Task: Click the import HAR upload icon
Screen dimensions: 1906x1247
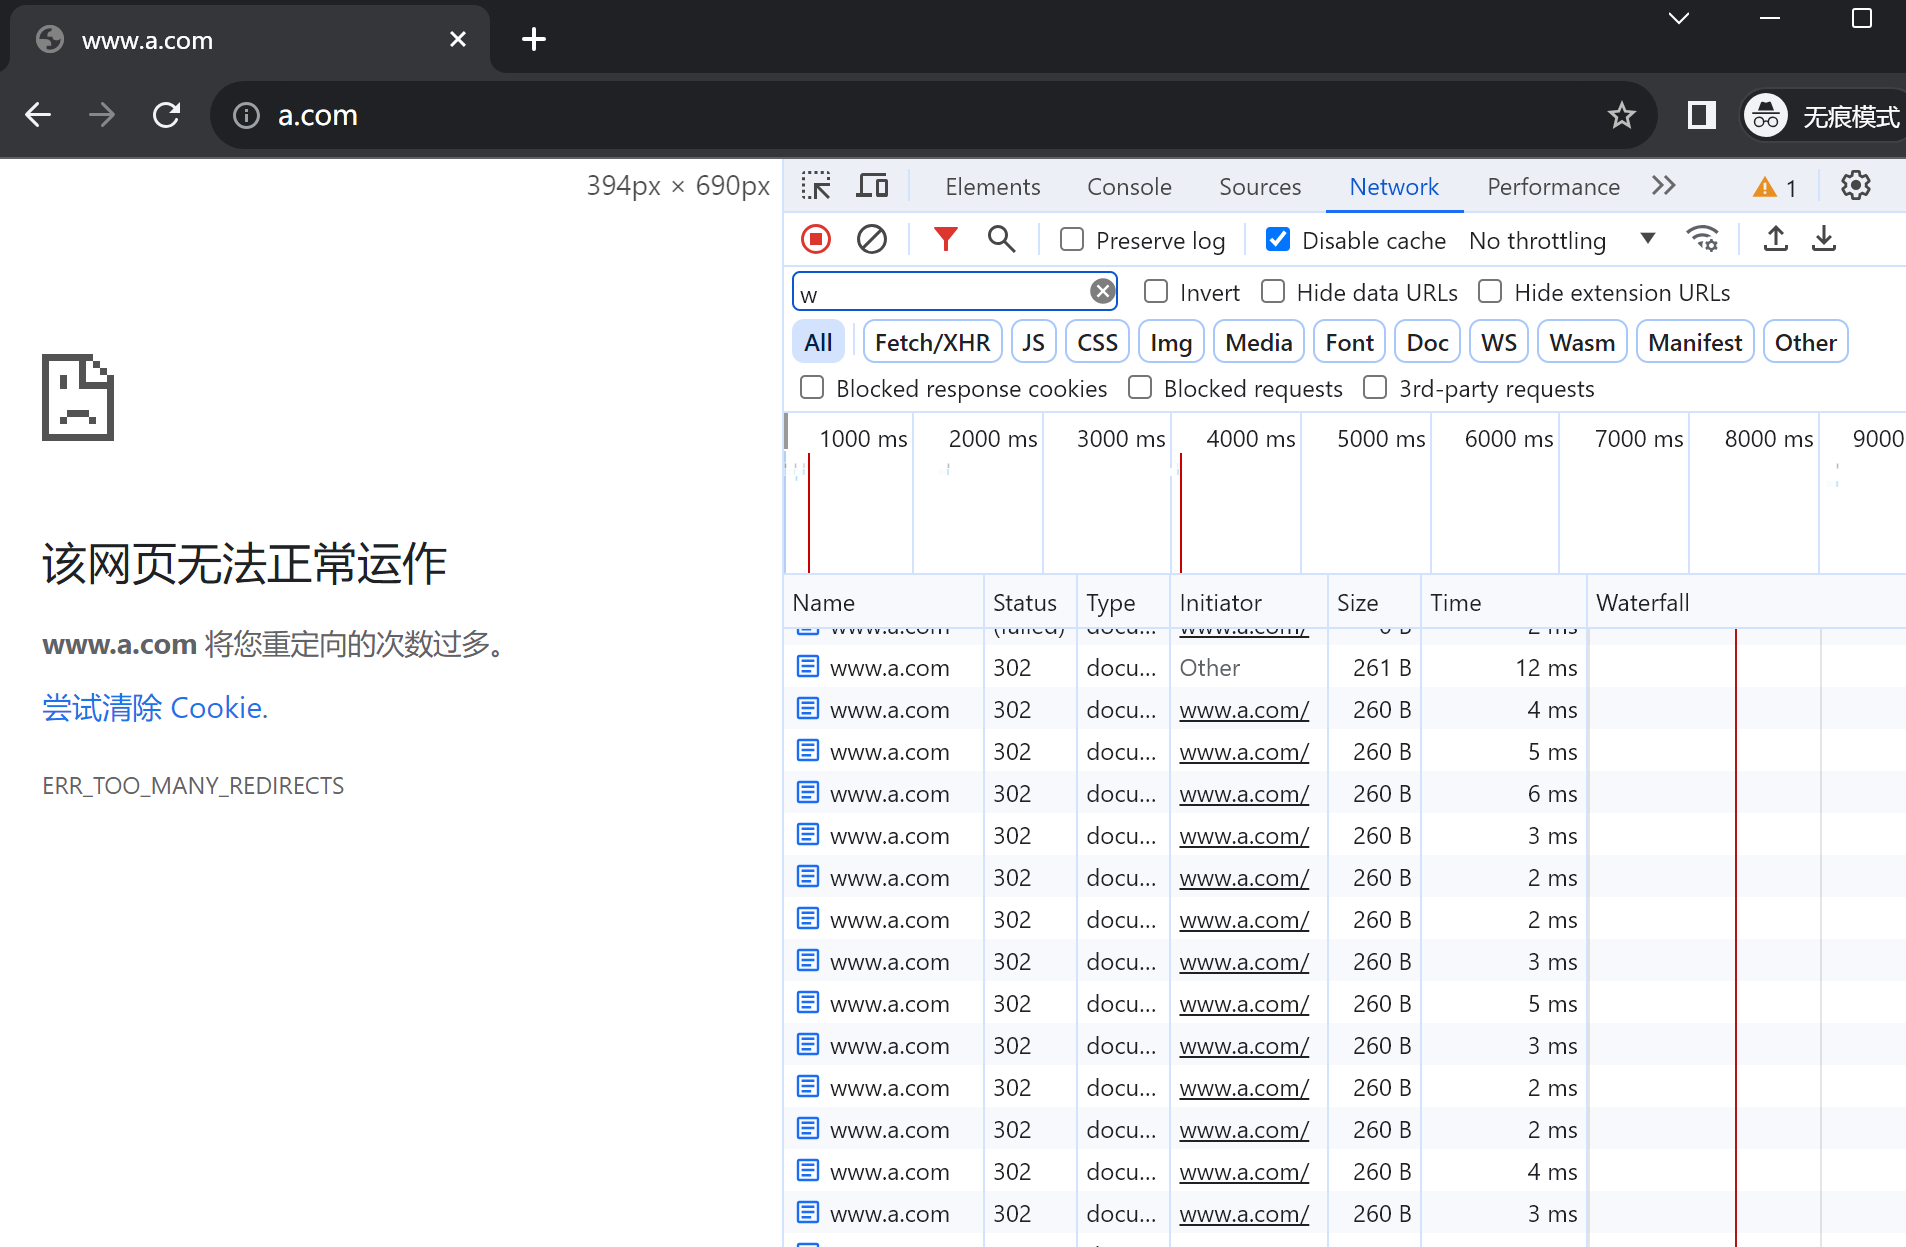Action: point(1775,240)
